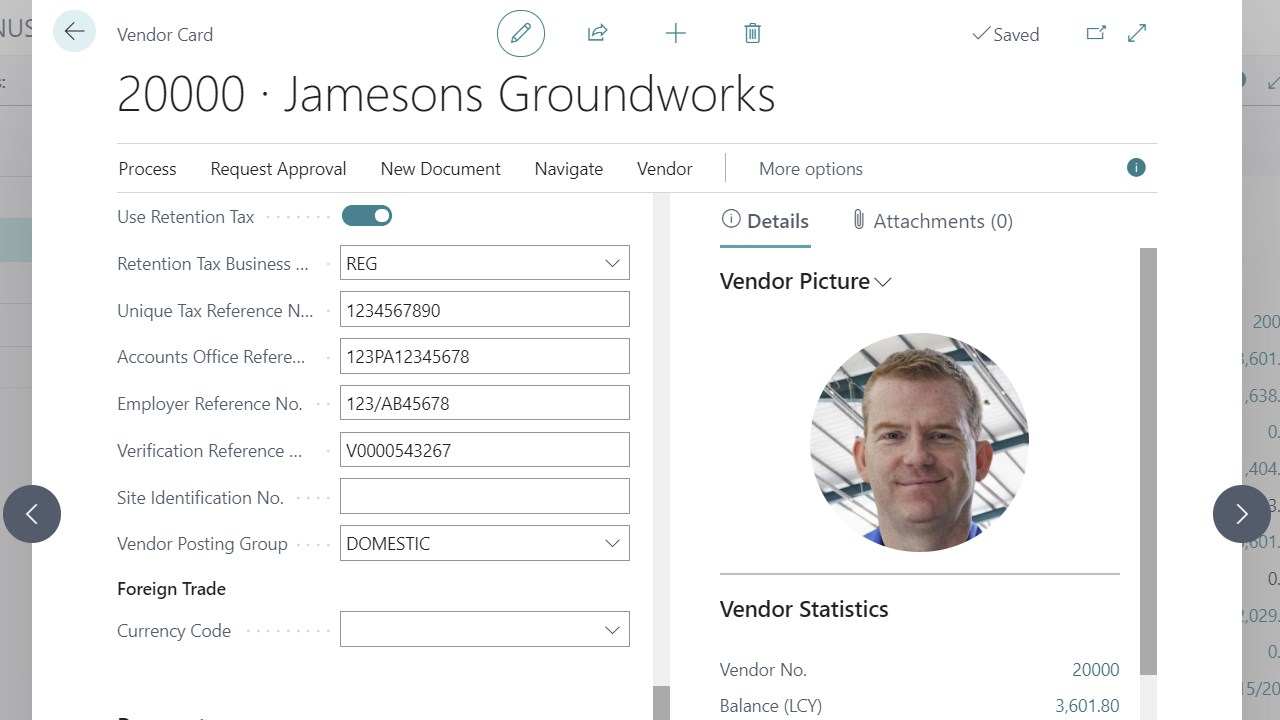
Task: Go to the previous vendor record
Action: click(x=32, y=514)
